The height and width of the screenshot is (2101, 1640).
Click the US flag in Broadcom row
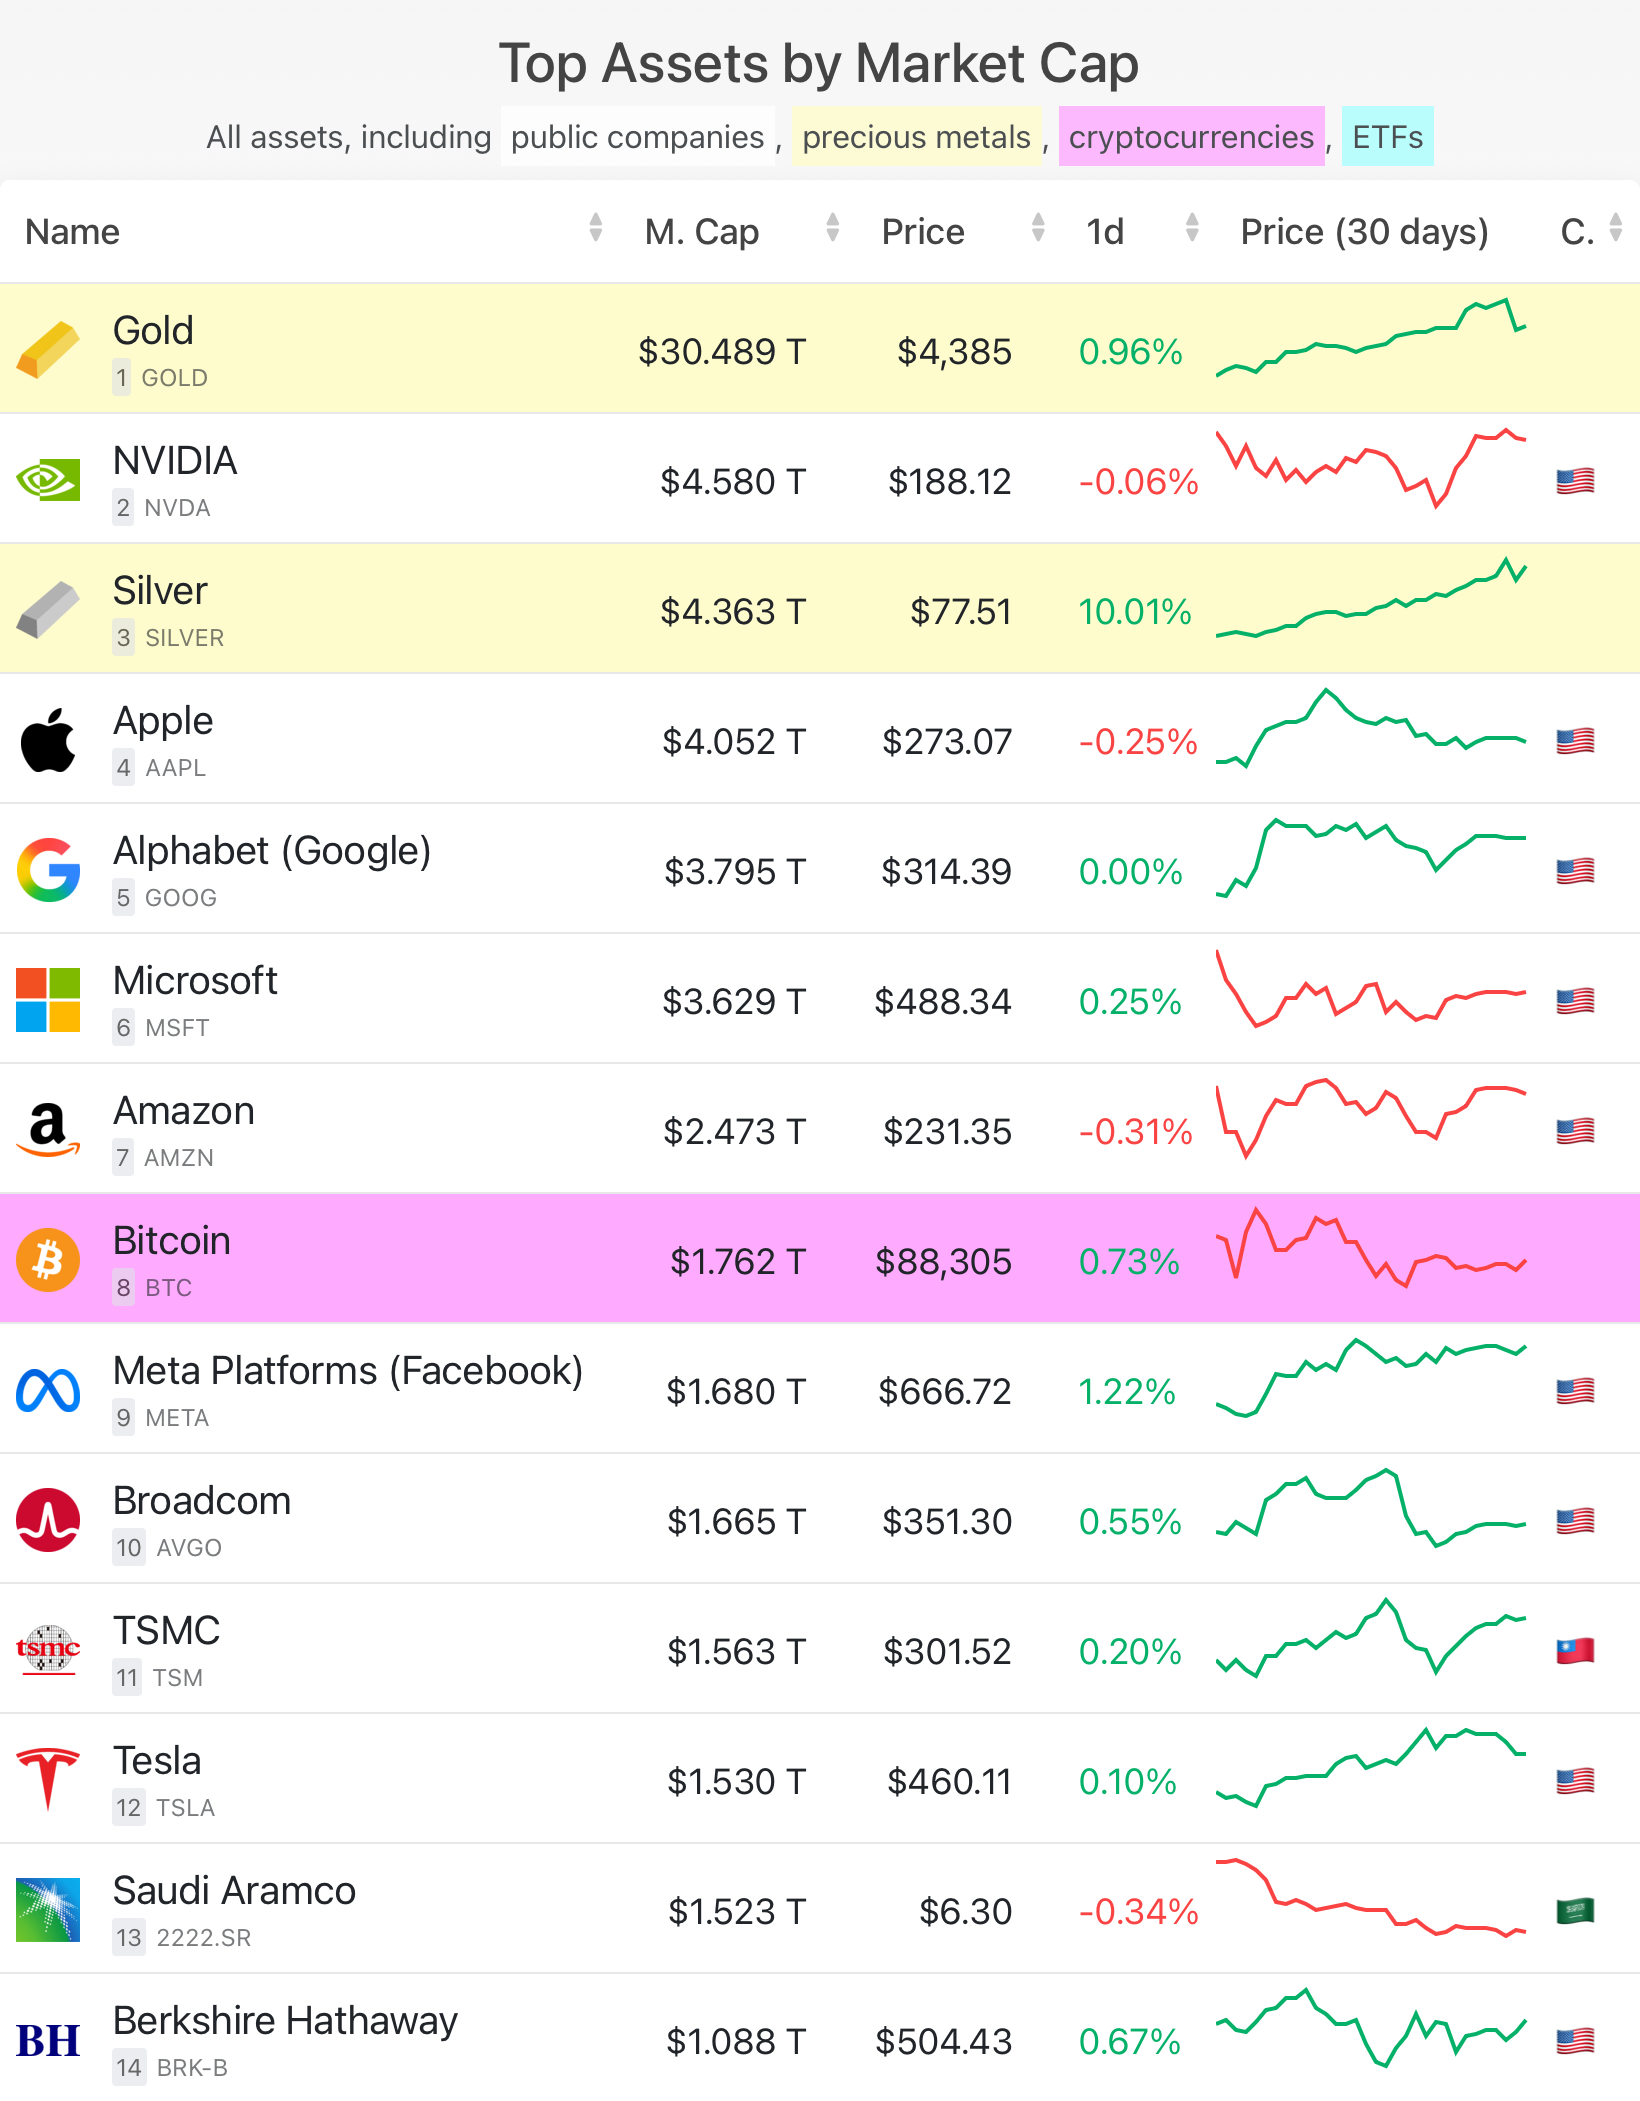(x=1575, y=1521)
